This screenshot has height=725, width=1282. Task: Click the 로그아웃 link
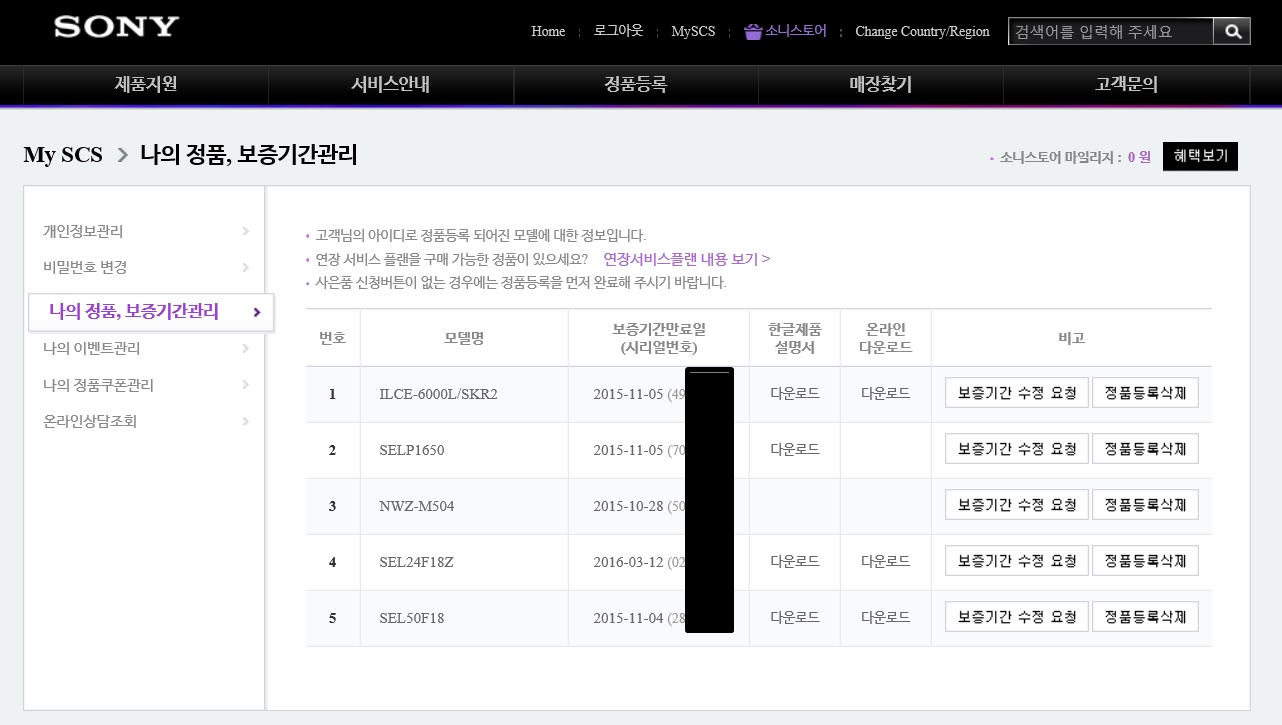point(618,31)
